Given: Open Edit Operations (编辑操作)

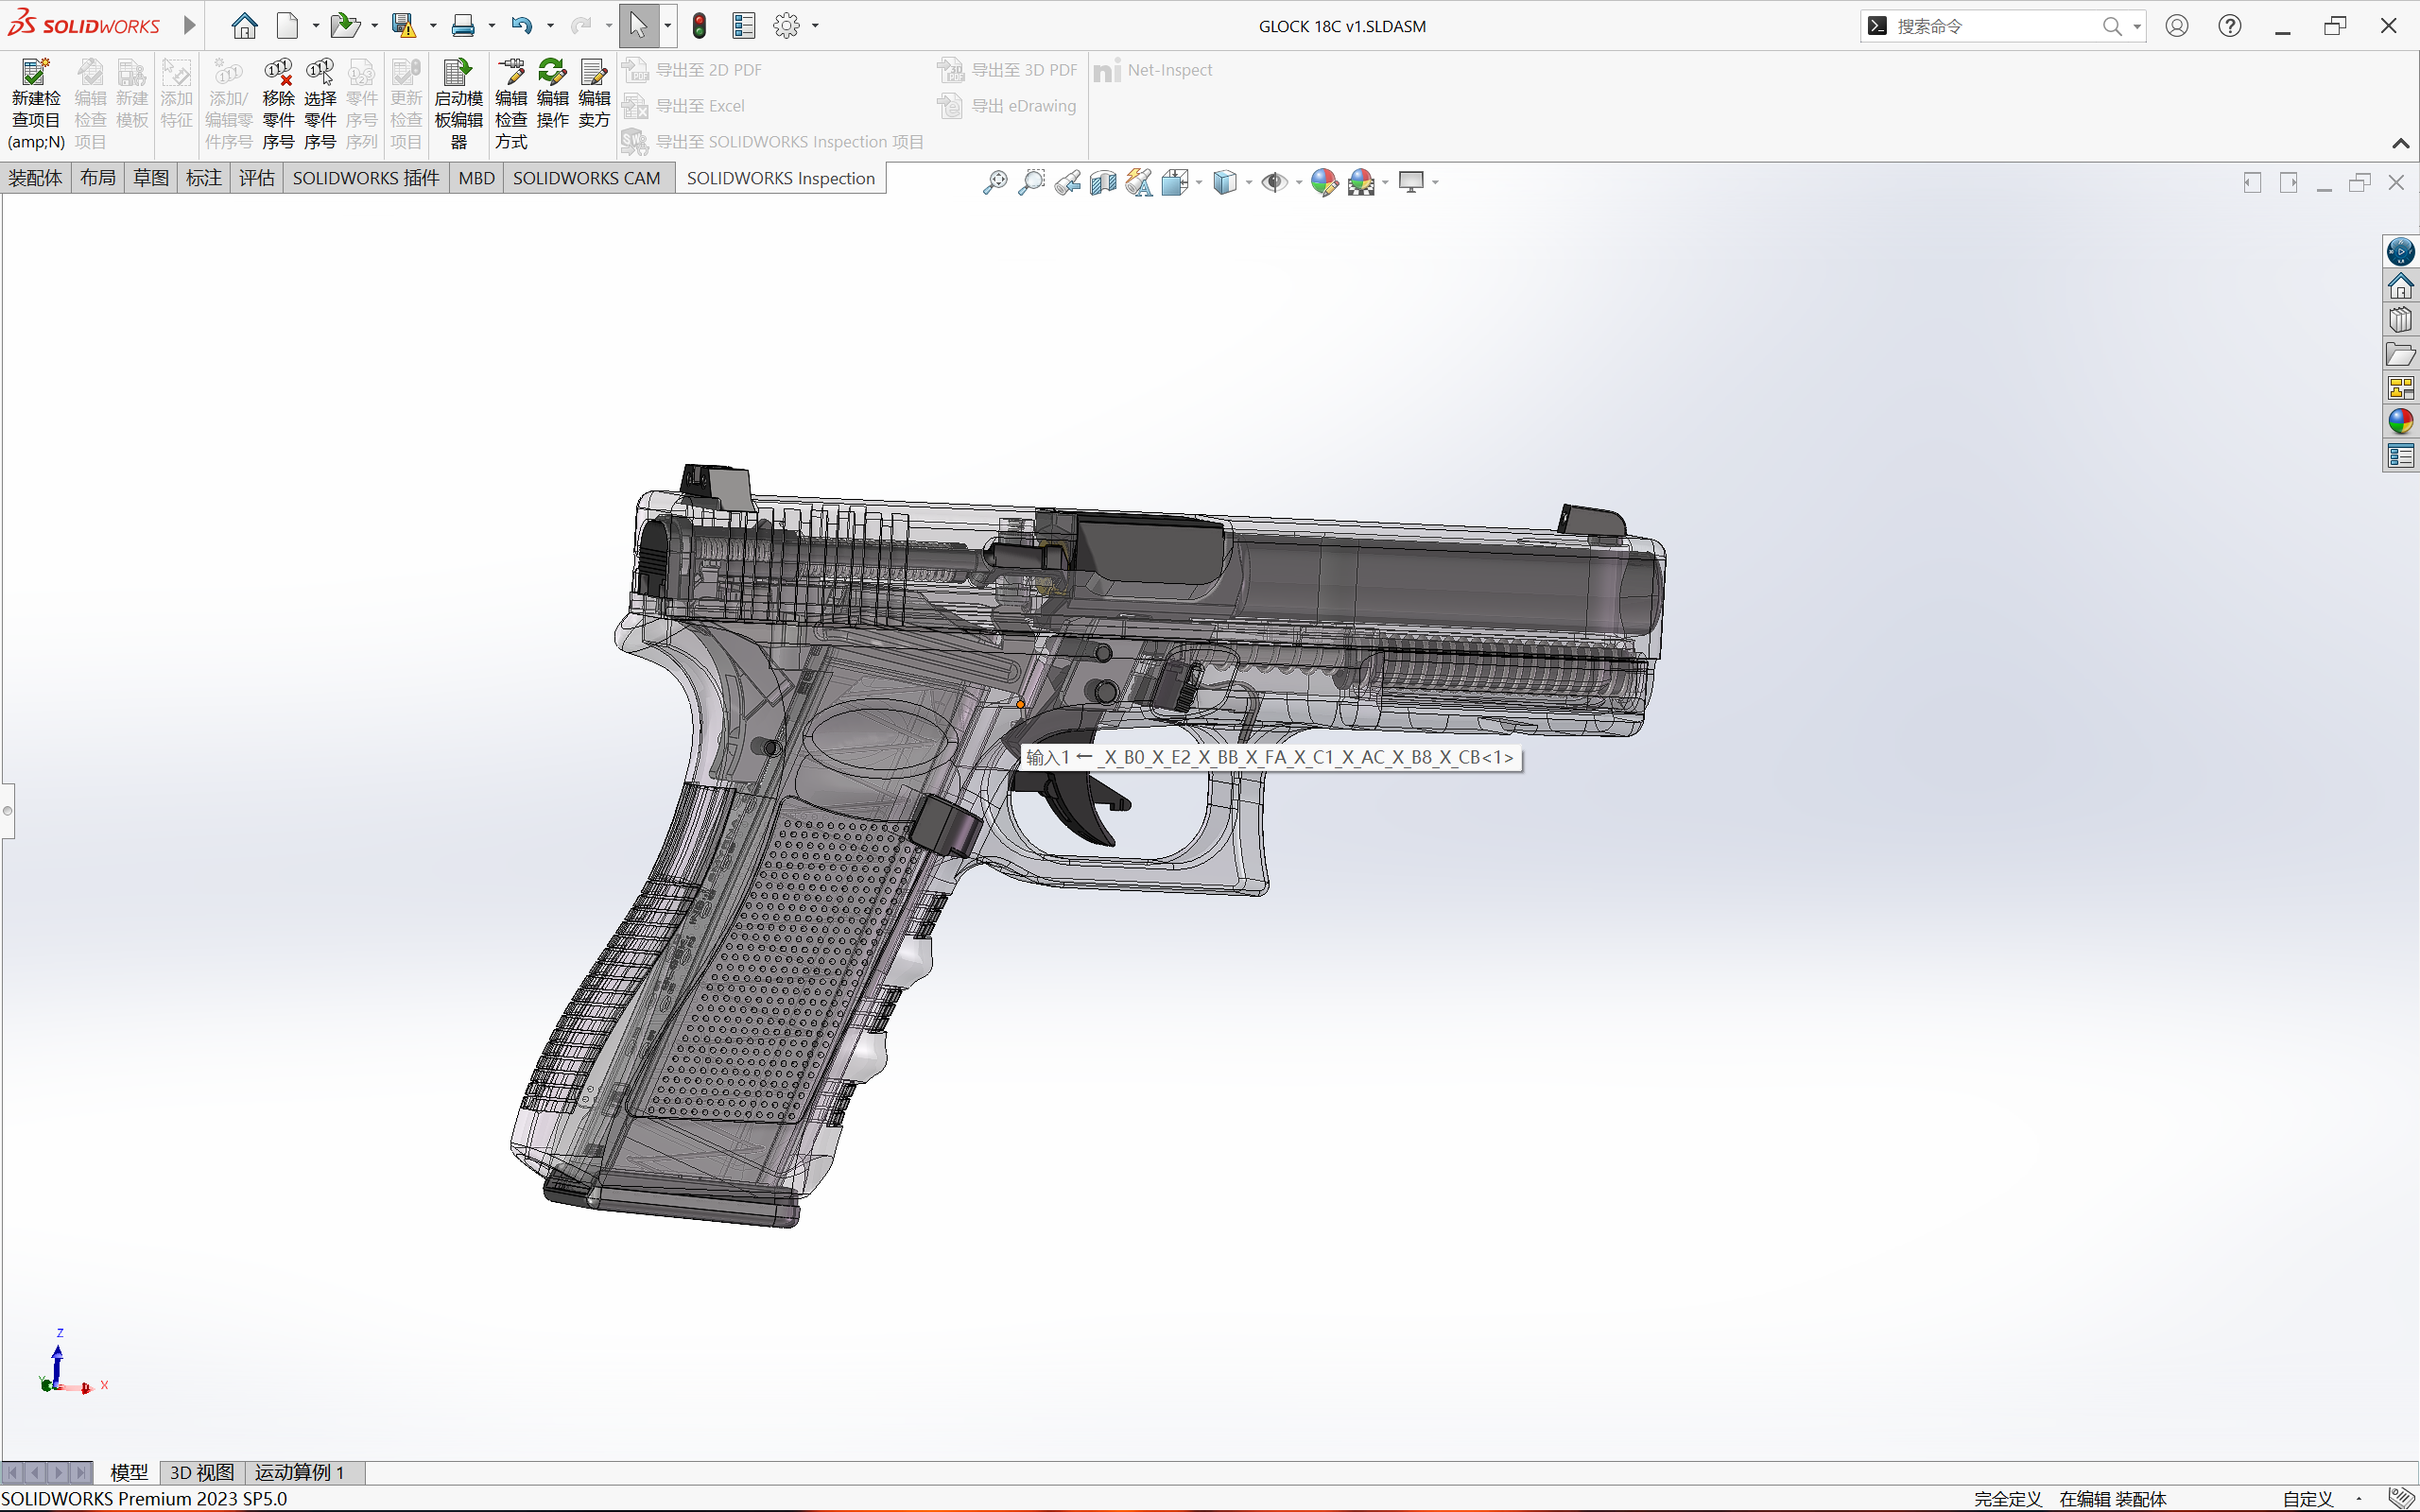Looking at the screenshot, I should 553,93.
